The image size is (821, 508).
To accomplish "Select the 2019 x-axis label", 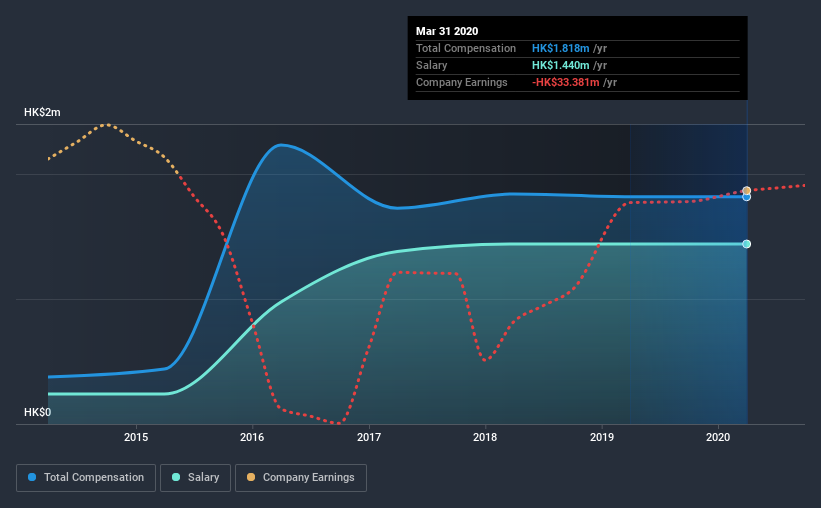I will pos(602,437).
